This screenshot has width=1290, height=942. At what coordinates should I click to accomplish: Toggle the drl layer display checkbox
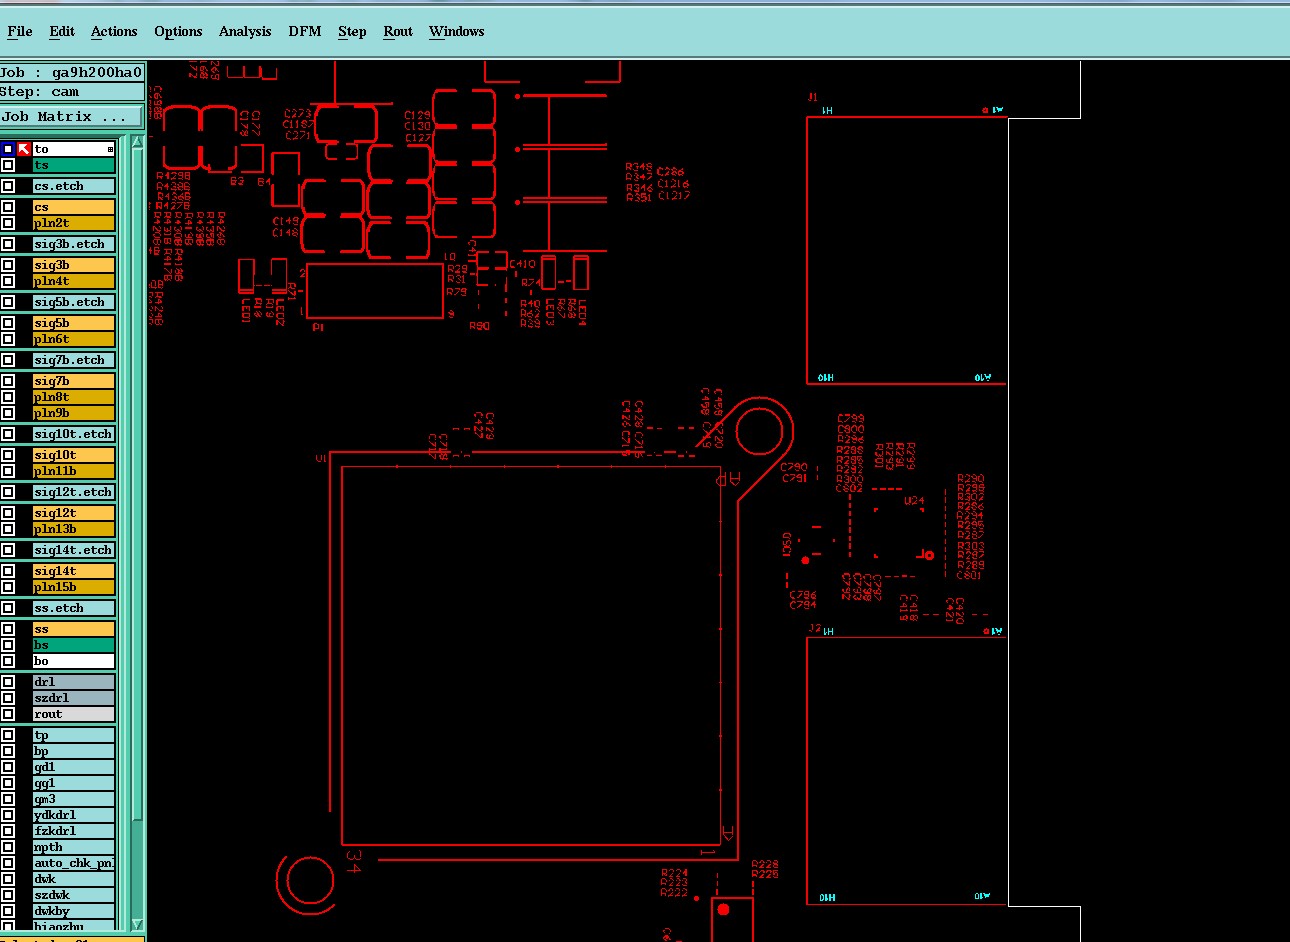[x=8, y=682]
